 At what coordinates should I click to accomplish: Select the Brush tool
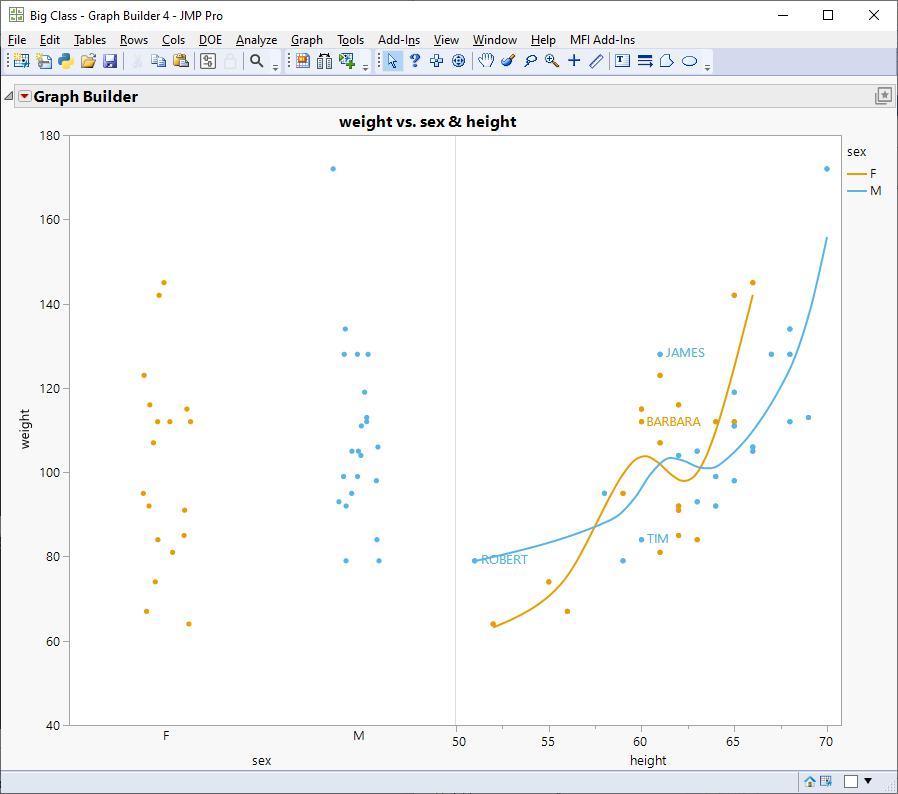click(508, 61)
